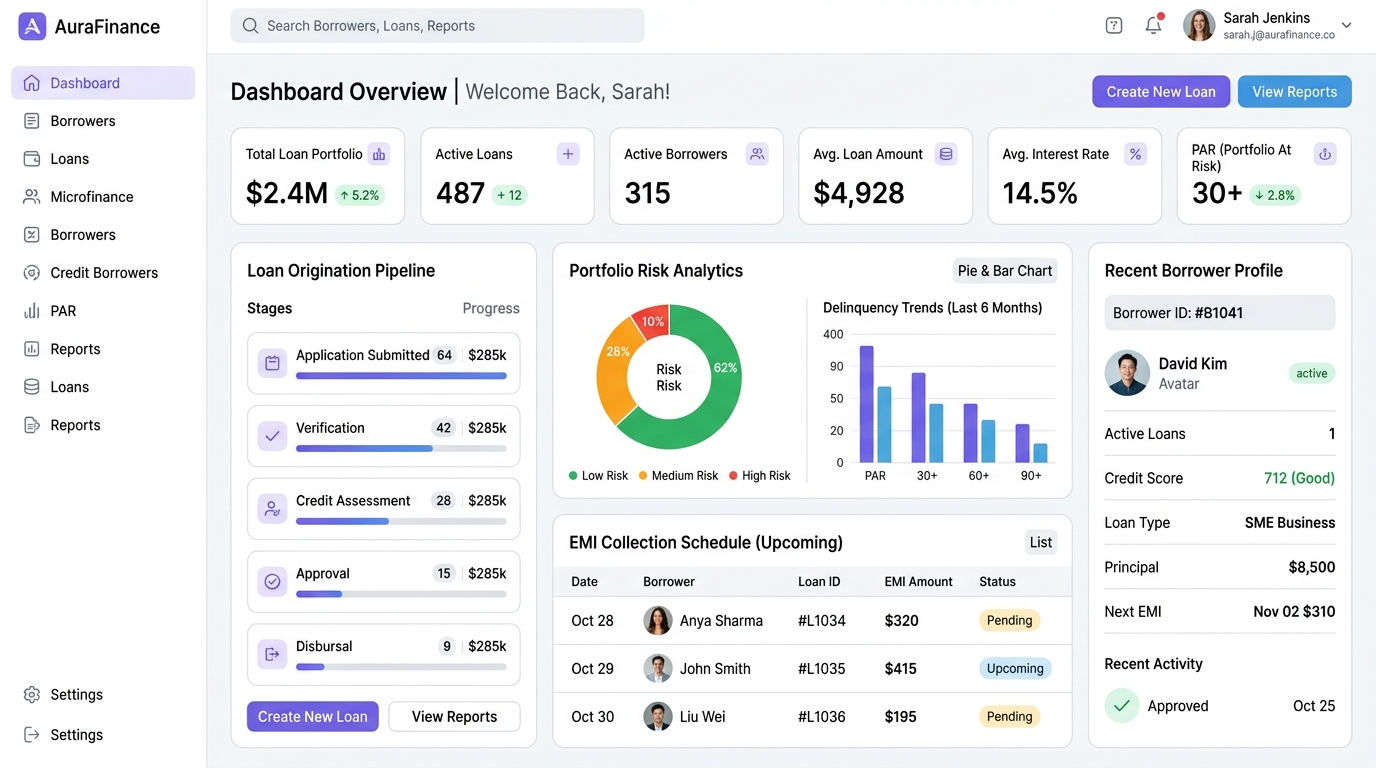Click View Reports in the Loan Origination Pipeline panel
Viewport: 1376px width, 768px height.
[x=454, y=716]
